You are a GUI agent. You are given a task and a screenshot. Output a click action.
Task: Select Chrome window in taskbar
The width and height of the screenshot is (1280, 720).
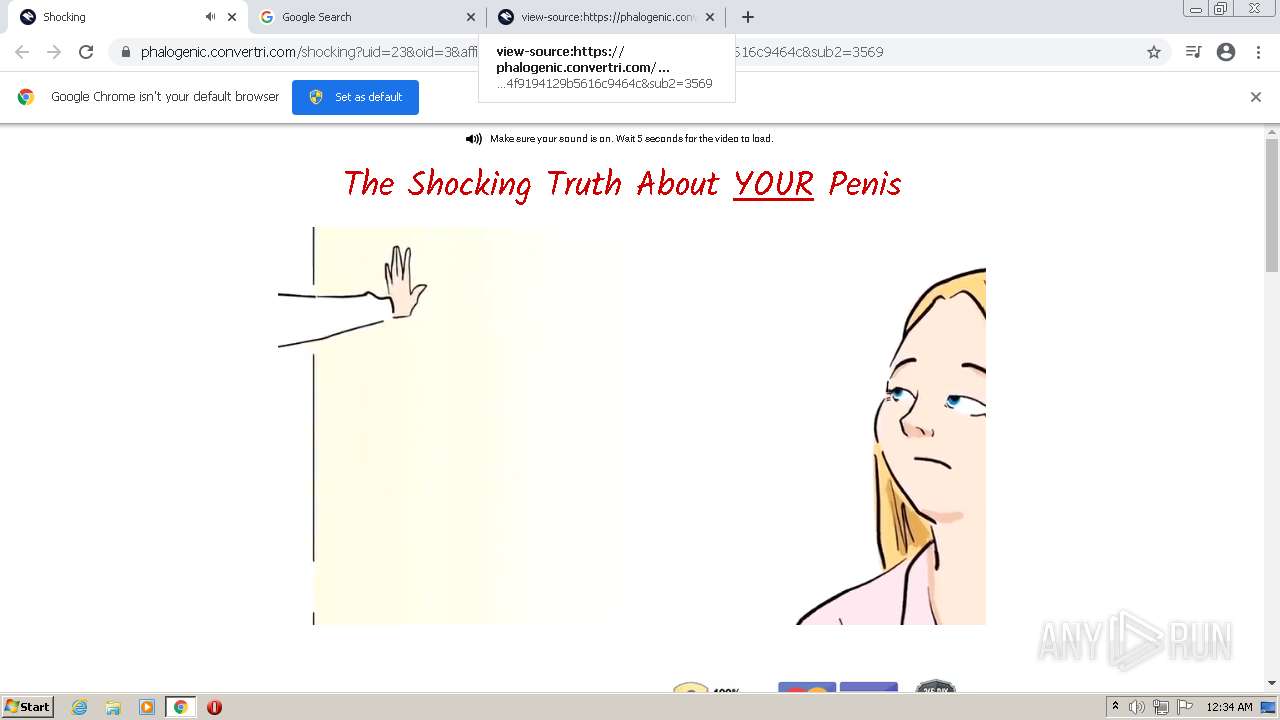tap(181, 707)
